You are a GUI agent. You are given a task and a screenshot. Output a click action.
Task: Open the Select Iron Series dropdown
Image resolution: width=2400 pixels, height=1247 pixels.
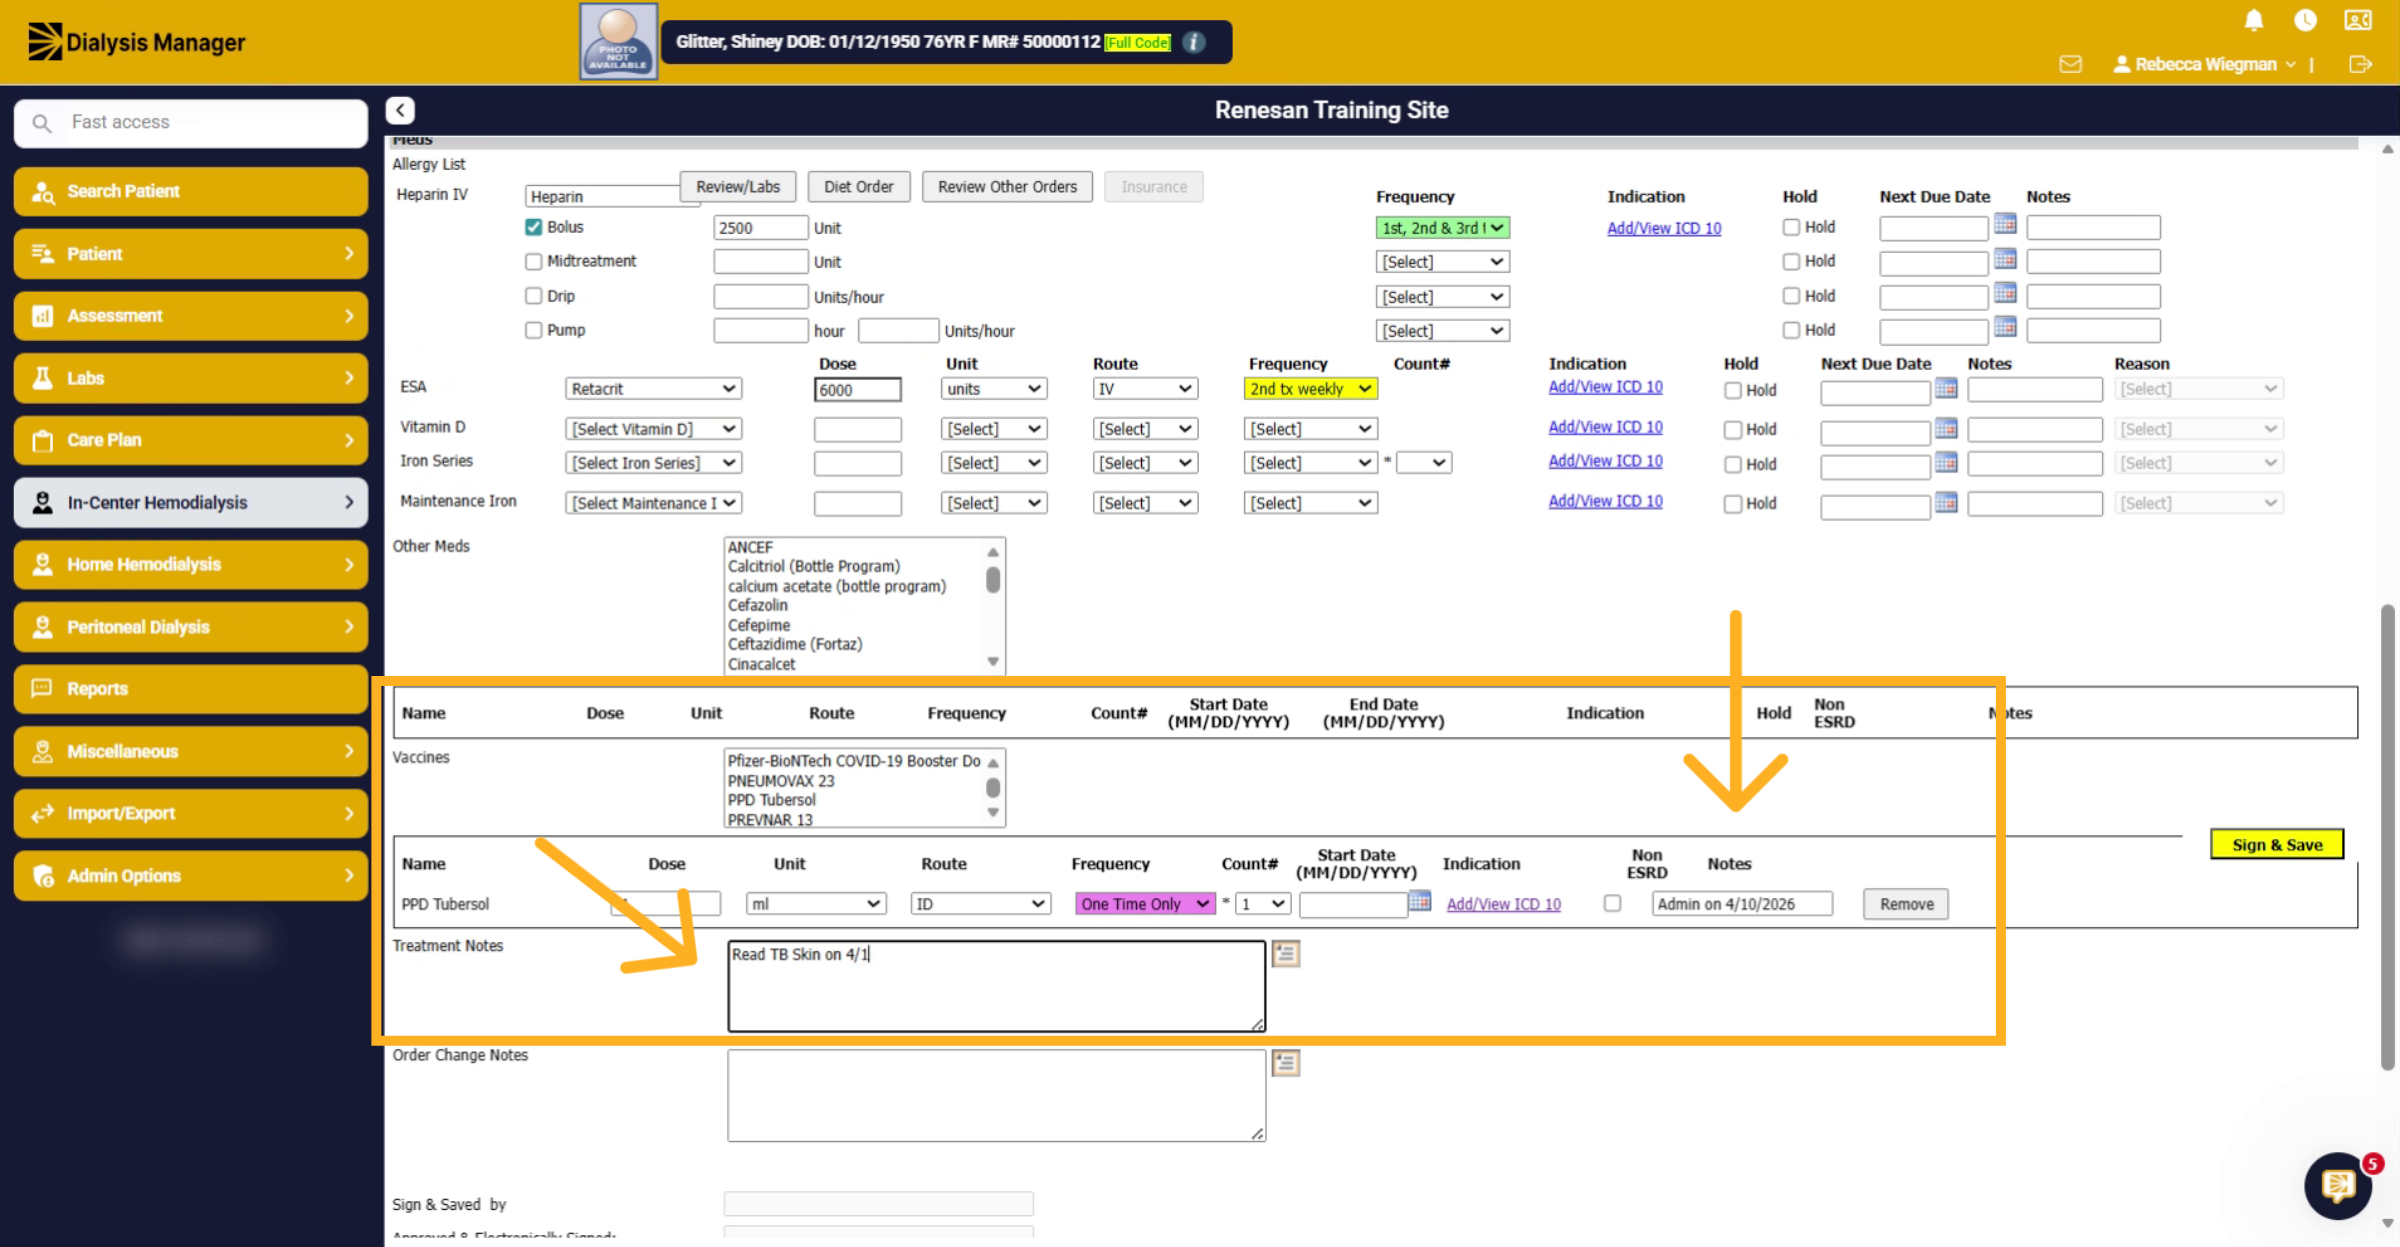pos(653,463)
